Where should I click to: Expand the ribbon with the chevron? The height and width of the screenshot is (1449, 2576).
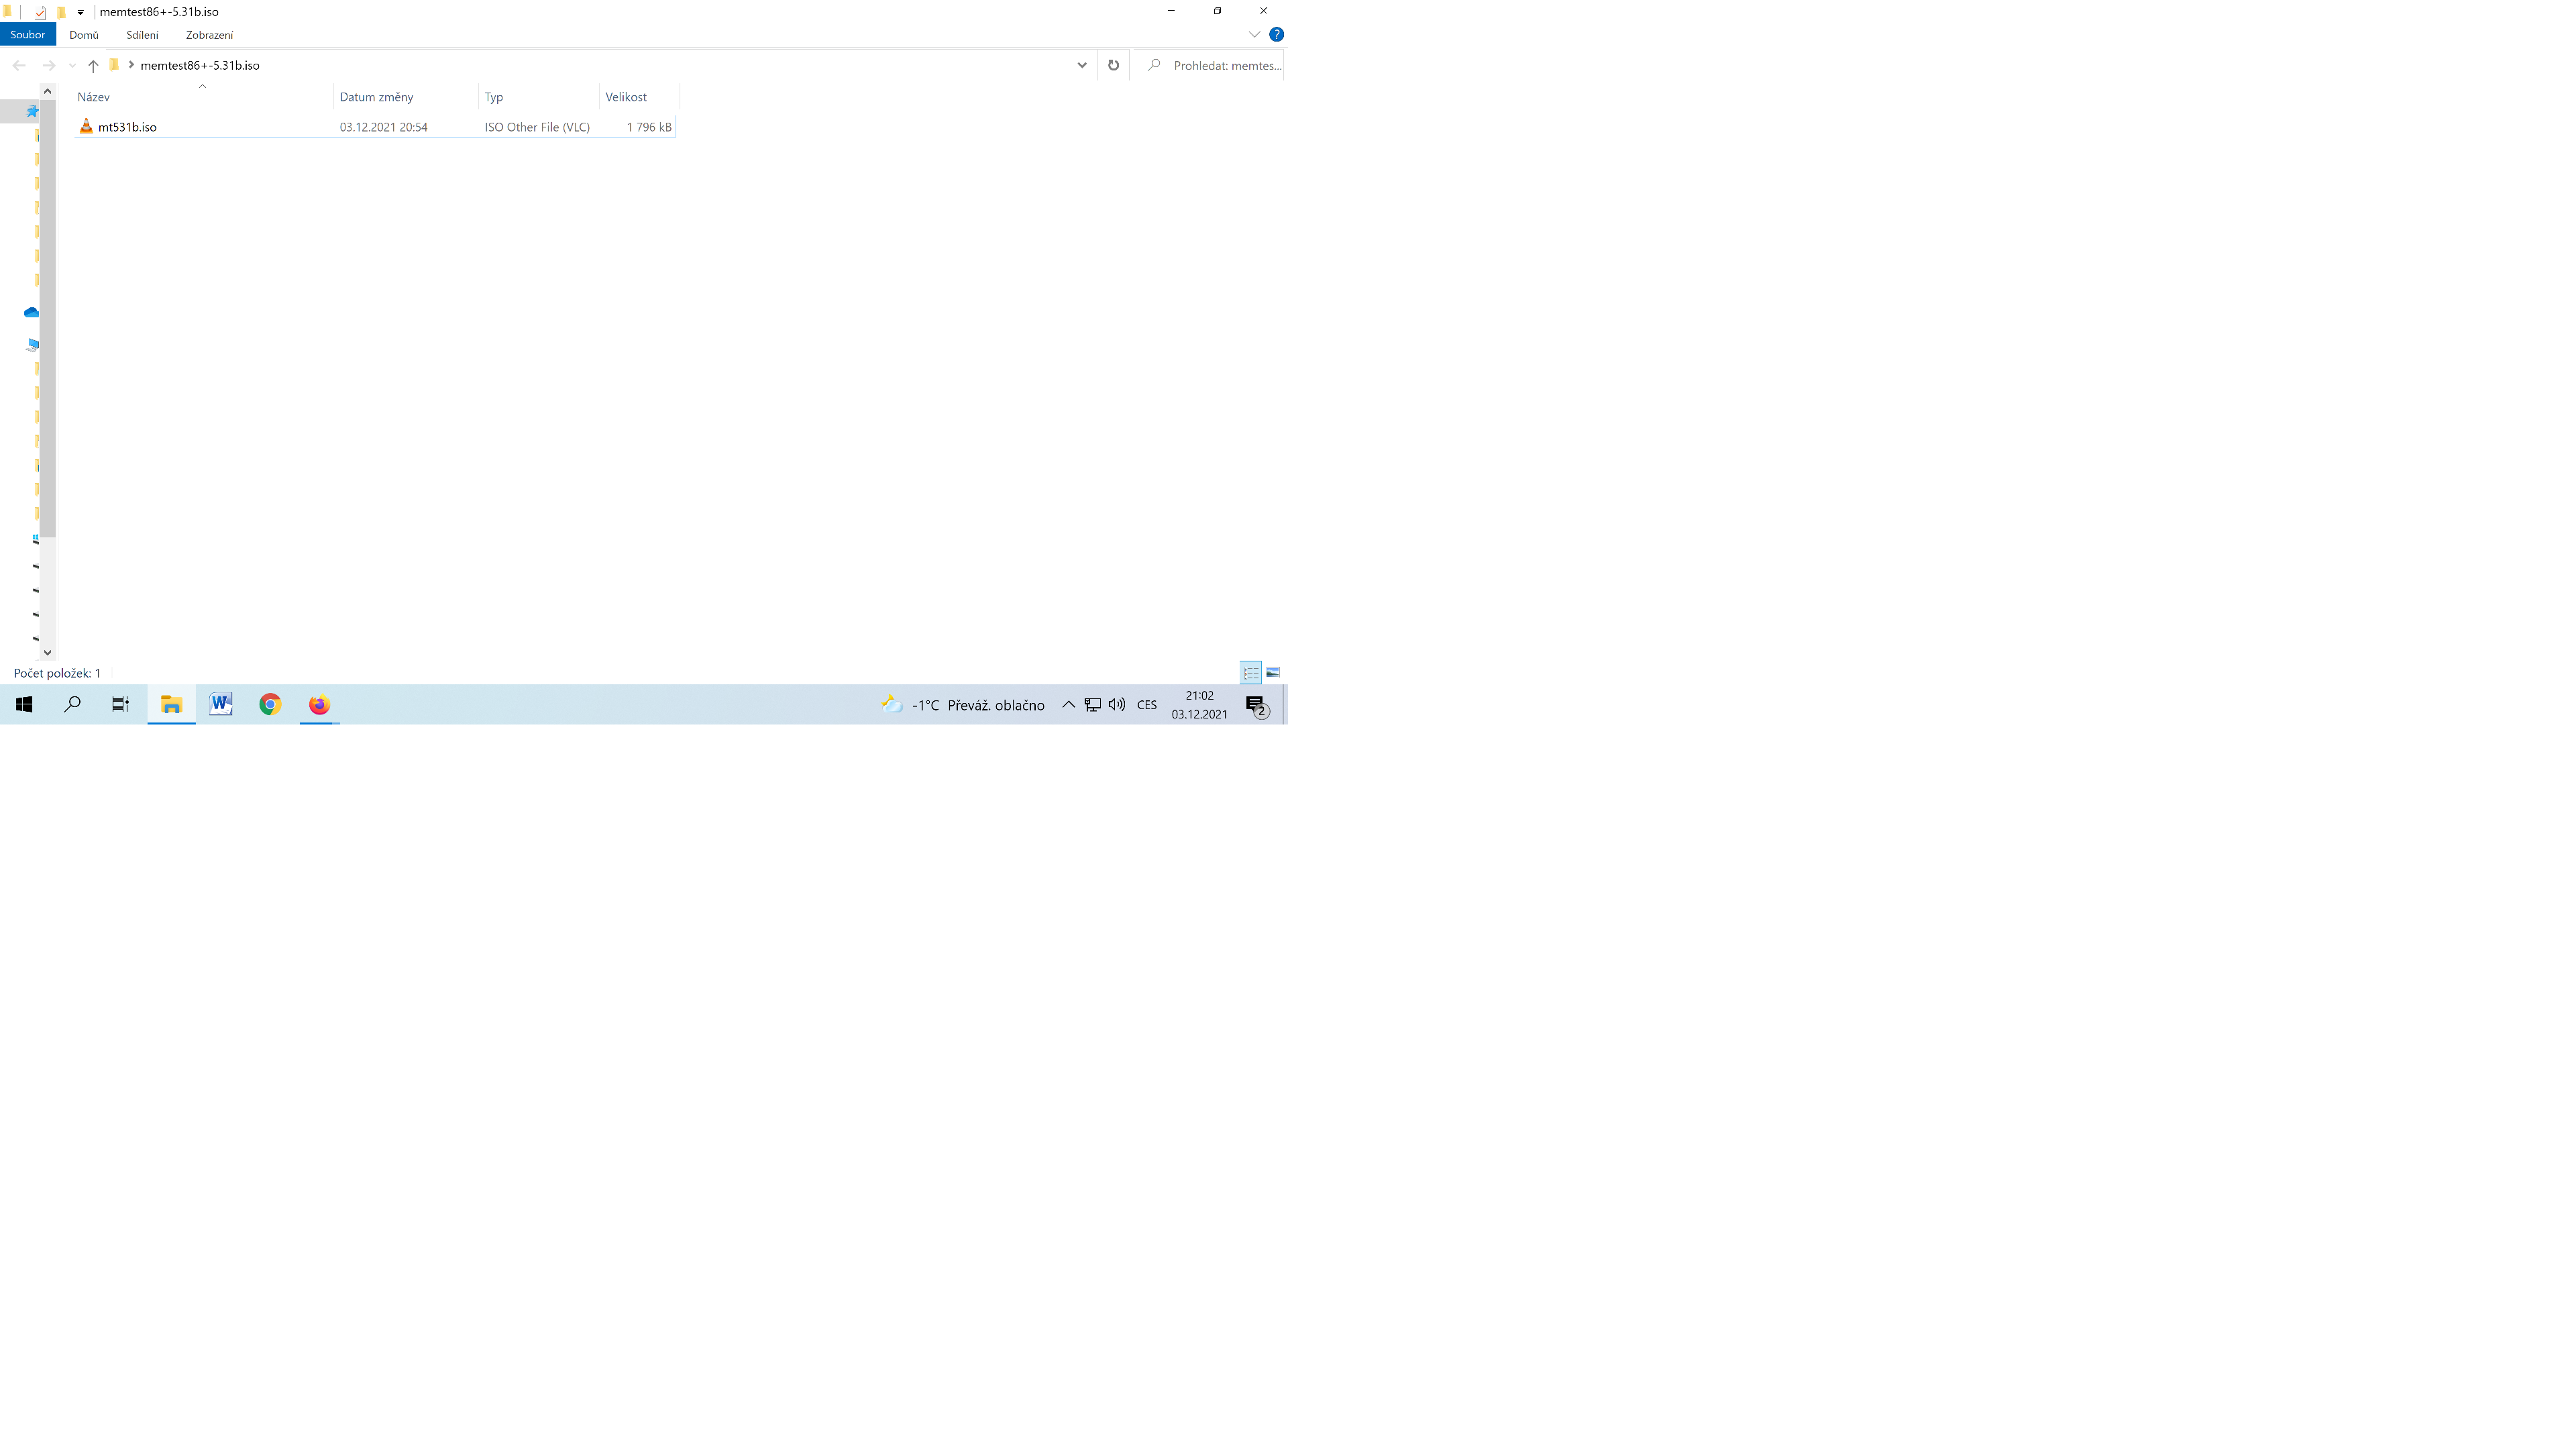coord(1254,35)
